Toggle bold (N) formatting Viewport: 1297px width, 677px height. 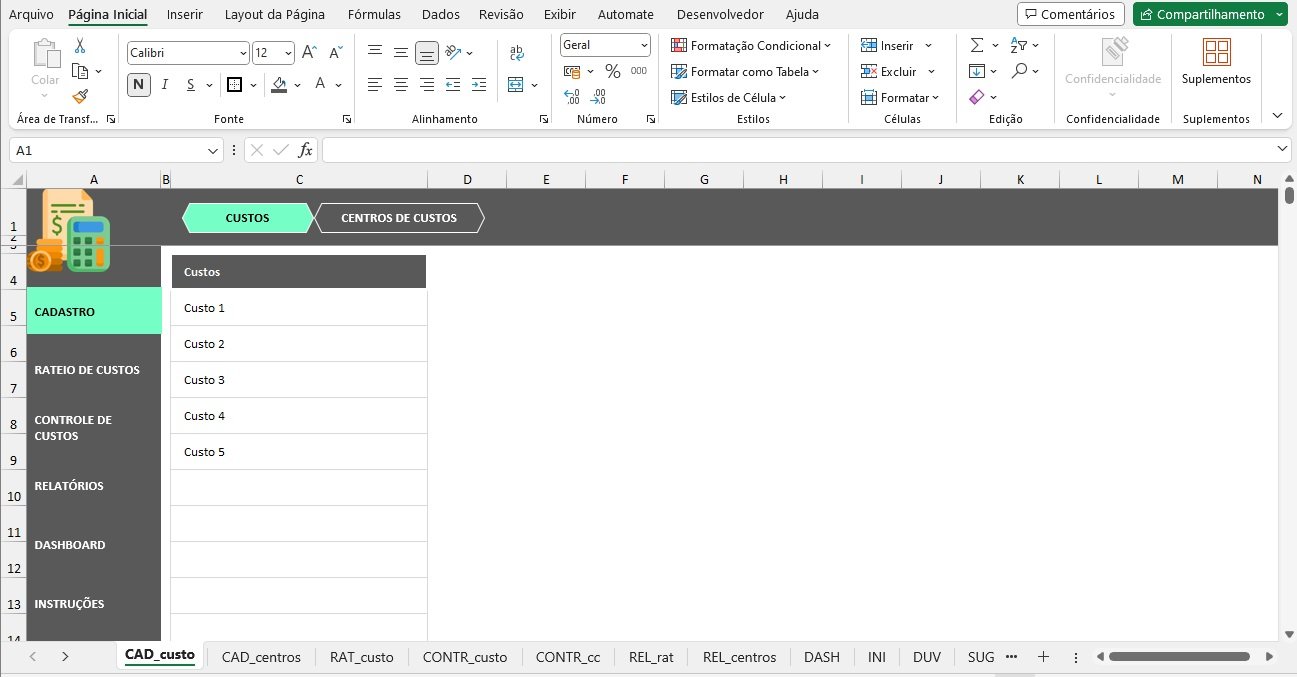[138, 85]
